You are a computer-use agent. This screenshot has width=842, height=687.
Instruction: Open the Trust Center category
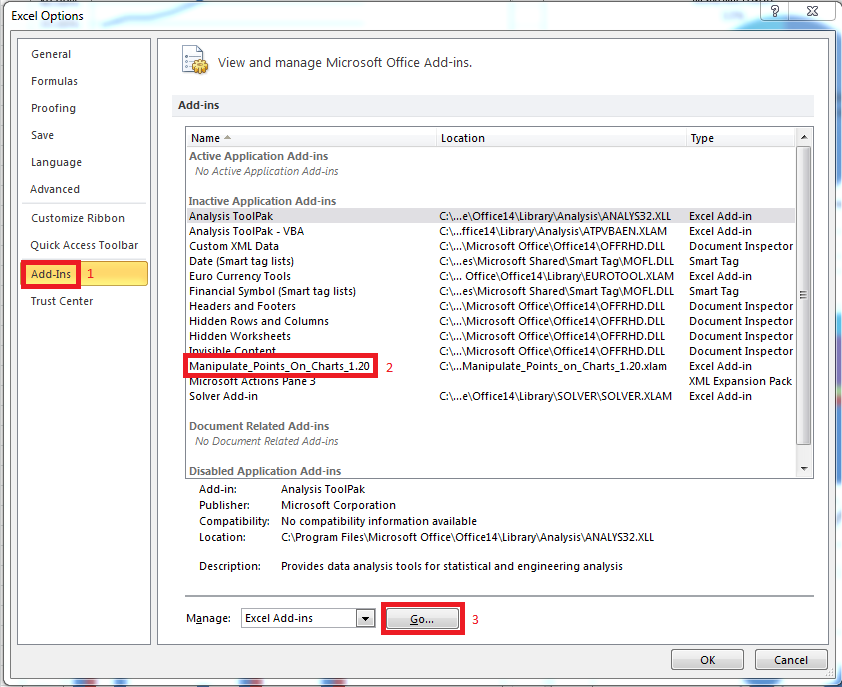[x=62, y=301]
